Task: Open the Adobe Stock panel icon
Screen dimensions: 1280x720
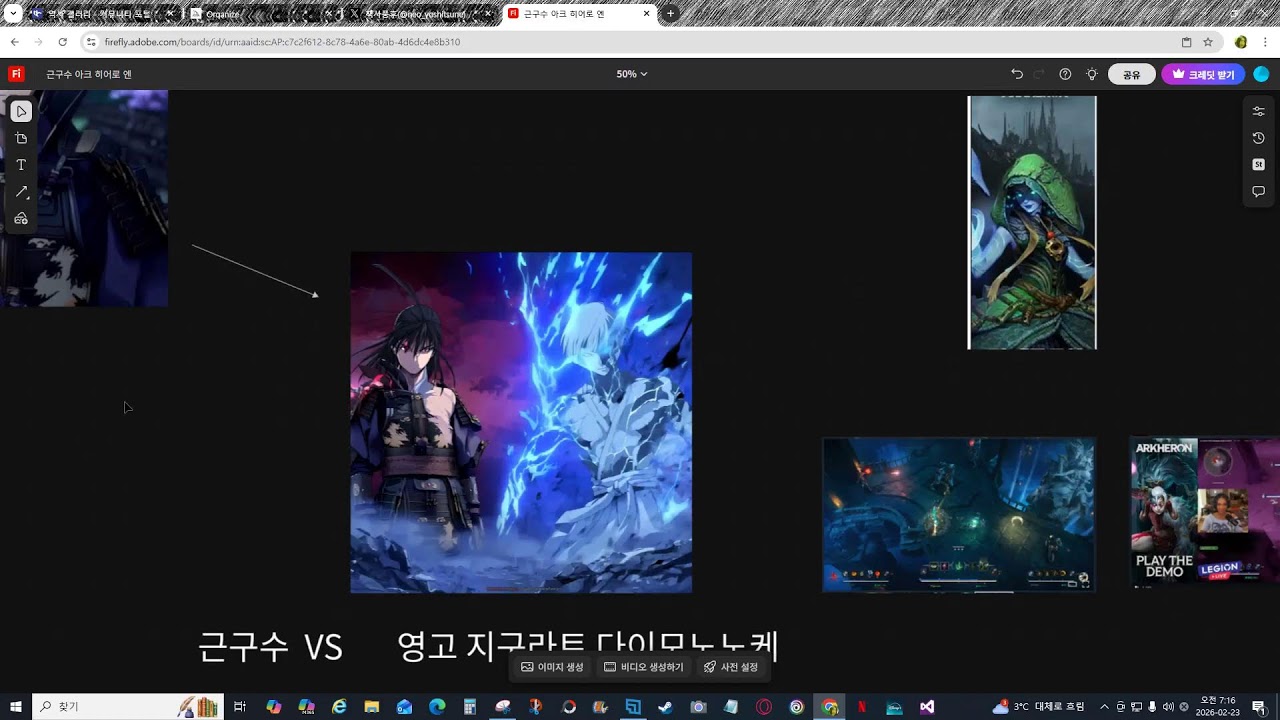Action: [x=1258, y=165]
